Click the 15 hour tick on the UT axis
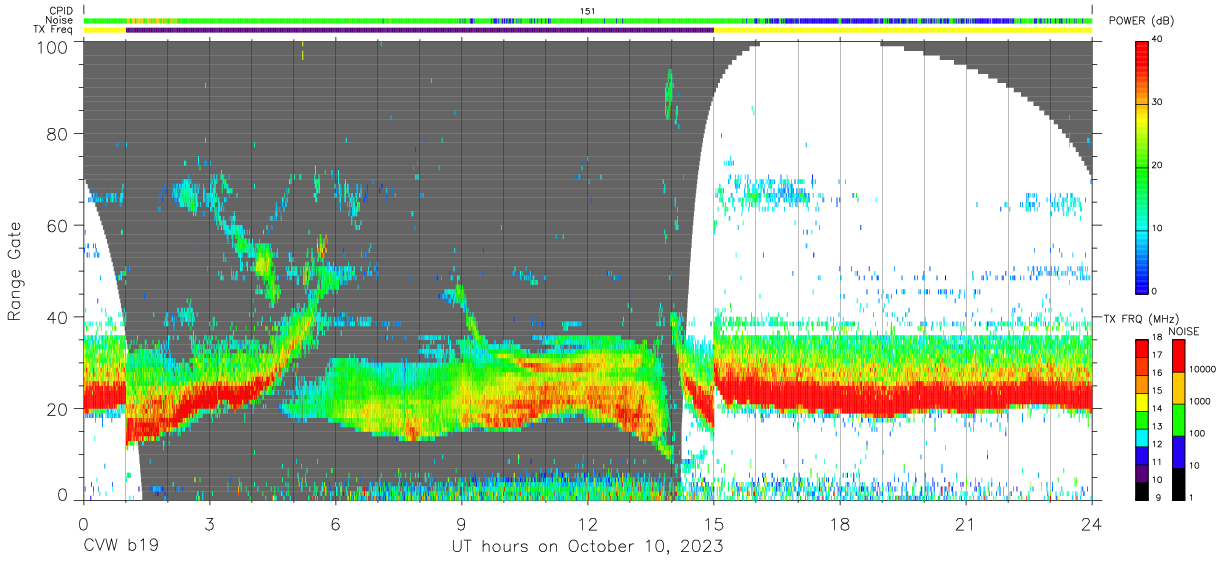 pyautogui.click(x=713, y=524)
